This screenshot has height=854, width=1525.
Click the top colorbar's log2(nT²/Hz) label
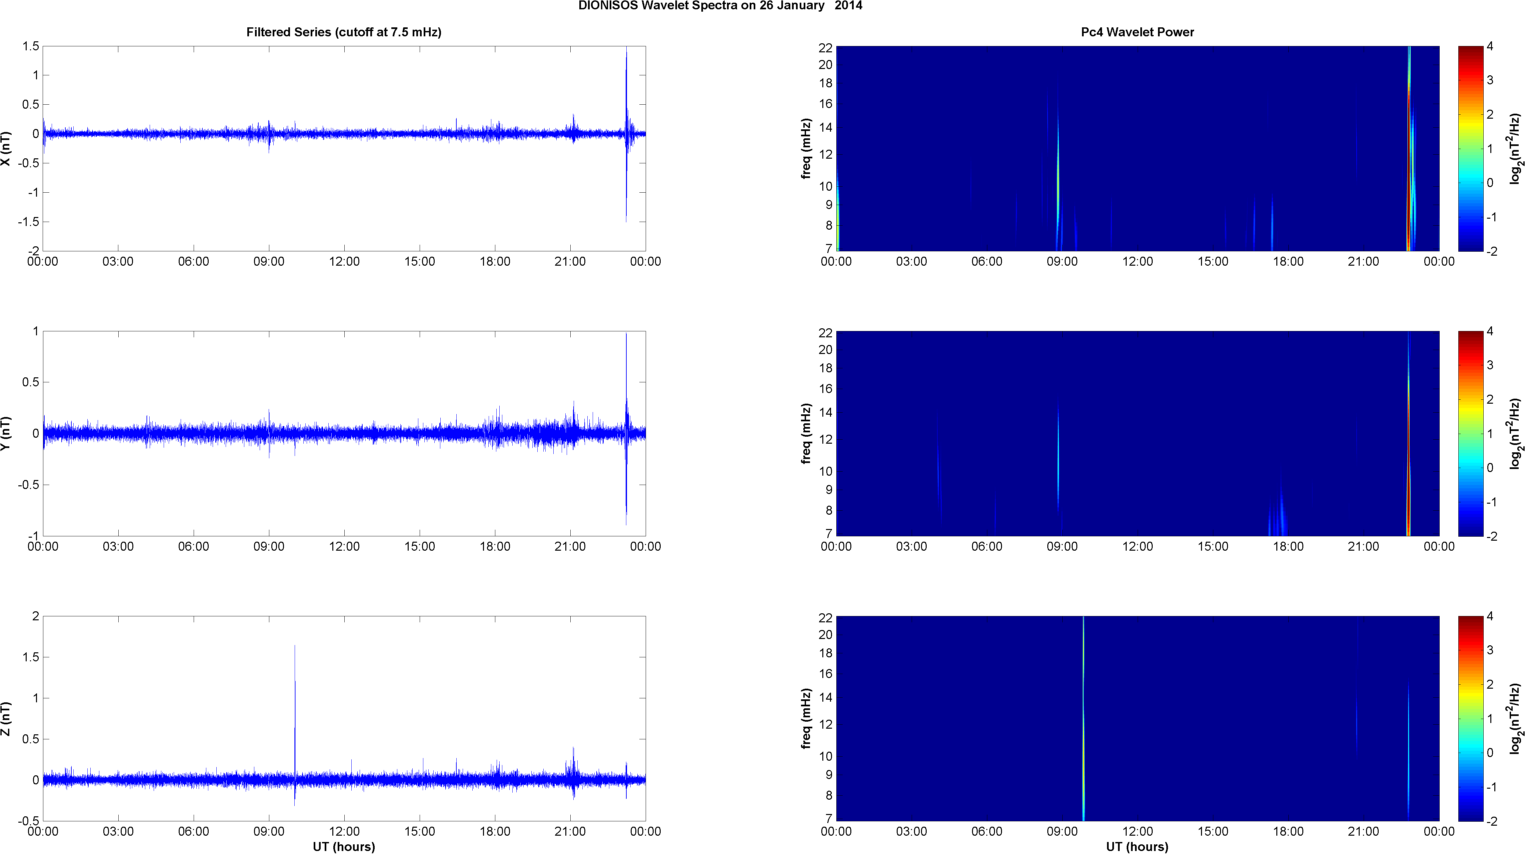click(x=1516, y=148)
